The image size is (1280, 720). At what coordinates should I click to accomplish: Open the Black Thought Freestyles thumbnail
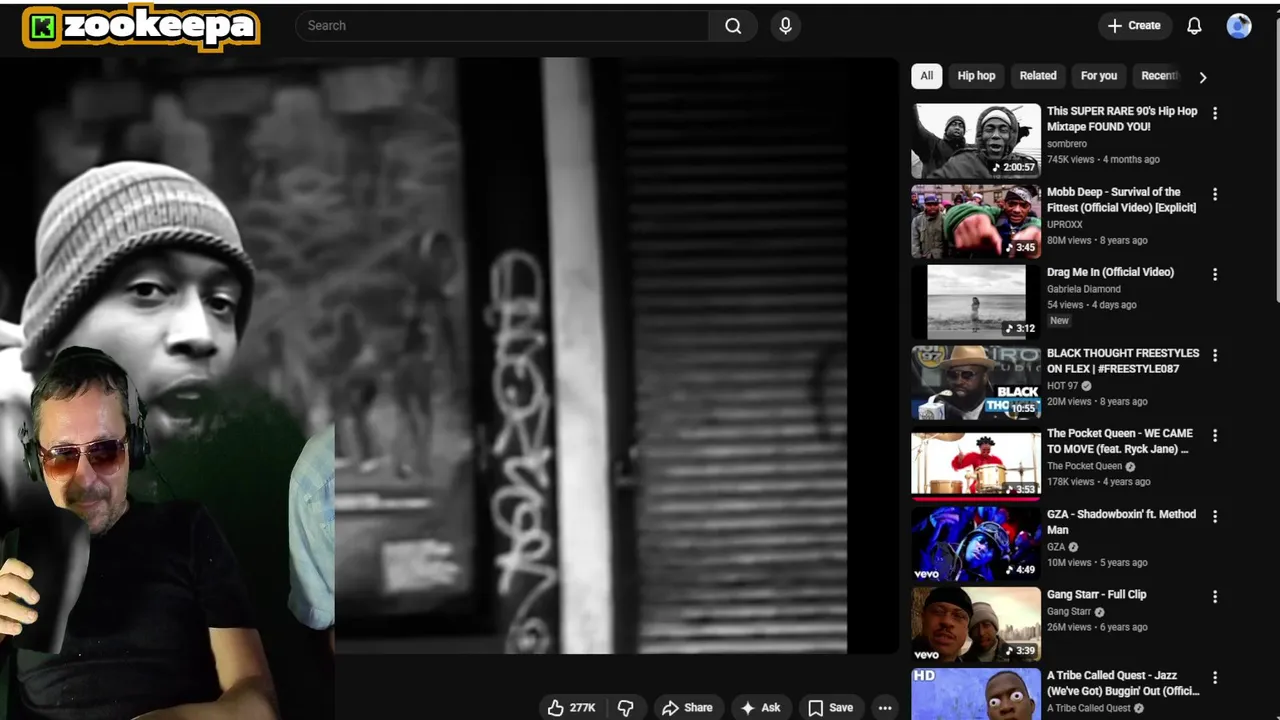[976, 383]
